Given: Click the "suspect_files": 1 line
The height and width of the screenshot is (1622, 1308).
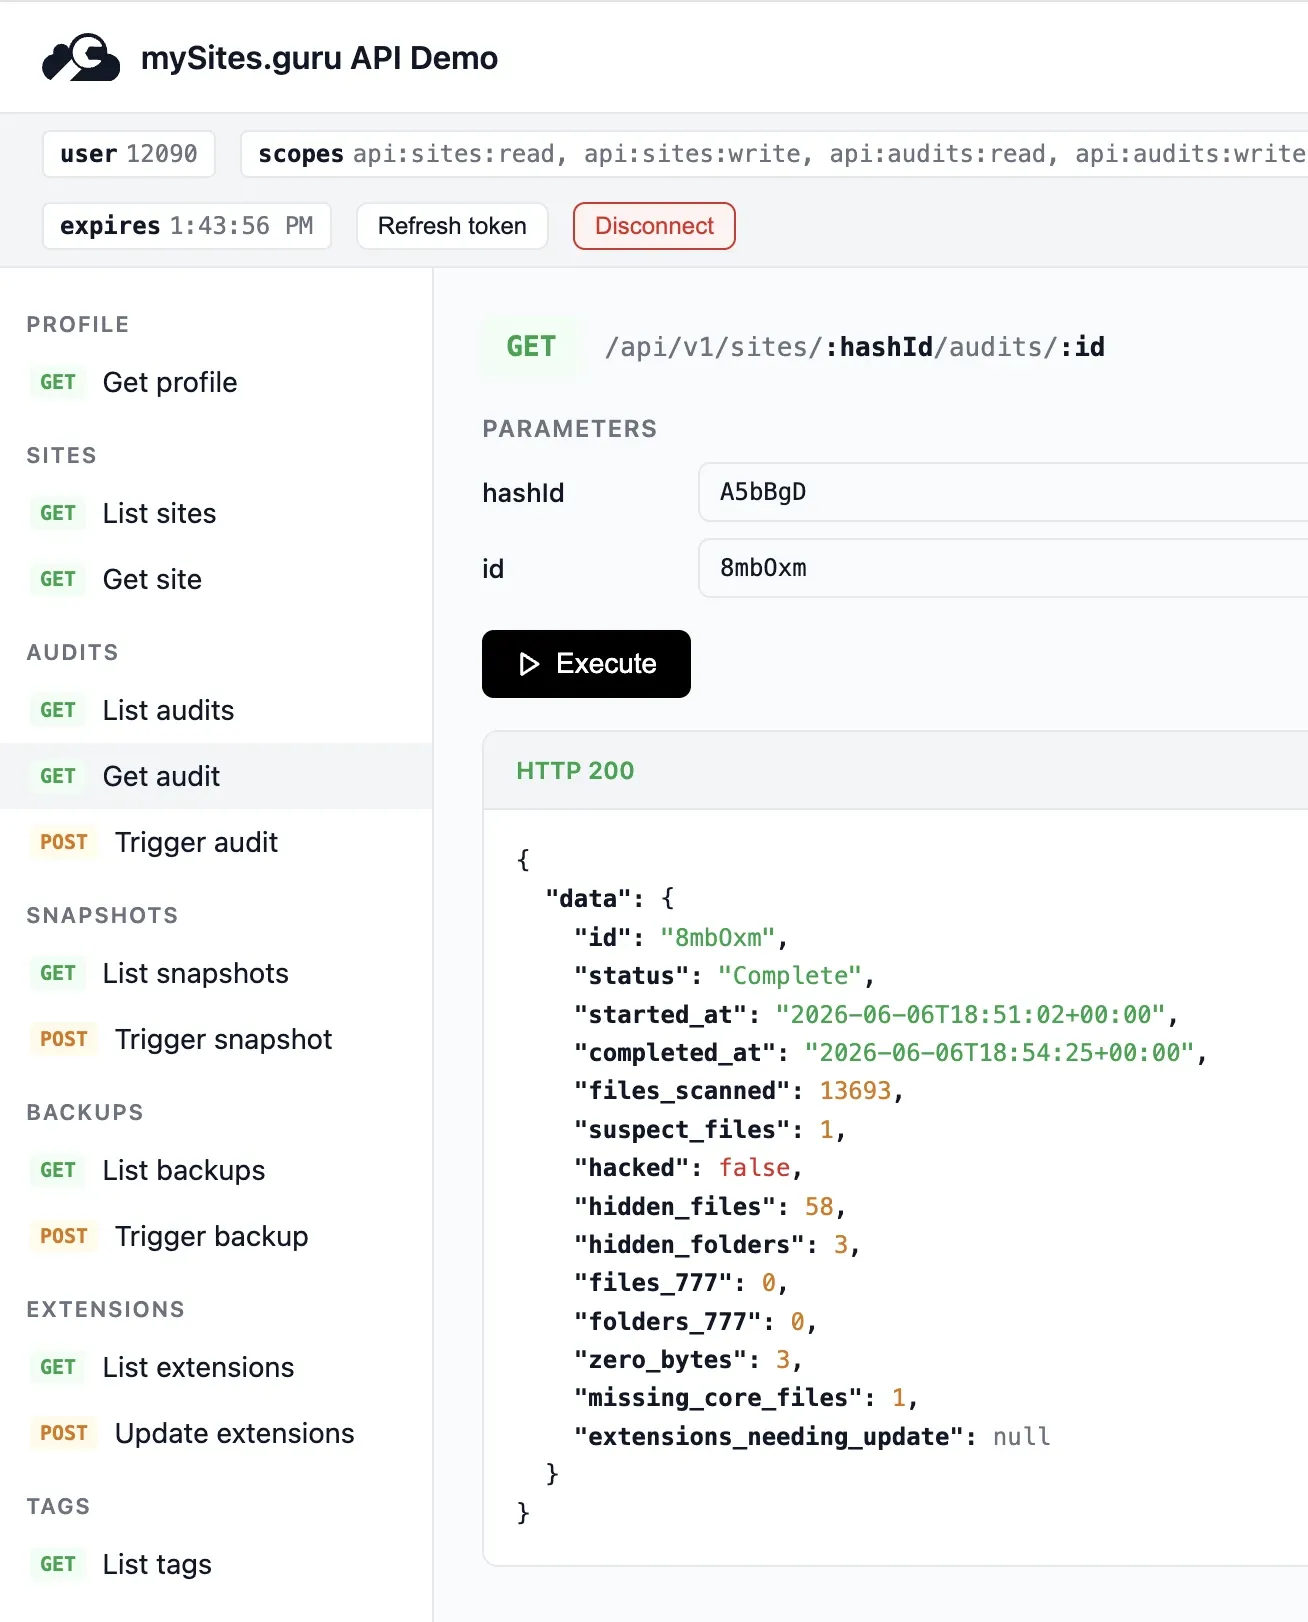Looking at the screenshot, I should coord(710,1130).
